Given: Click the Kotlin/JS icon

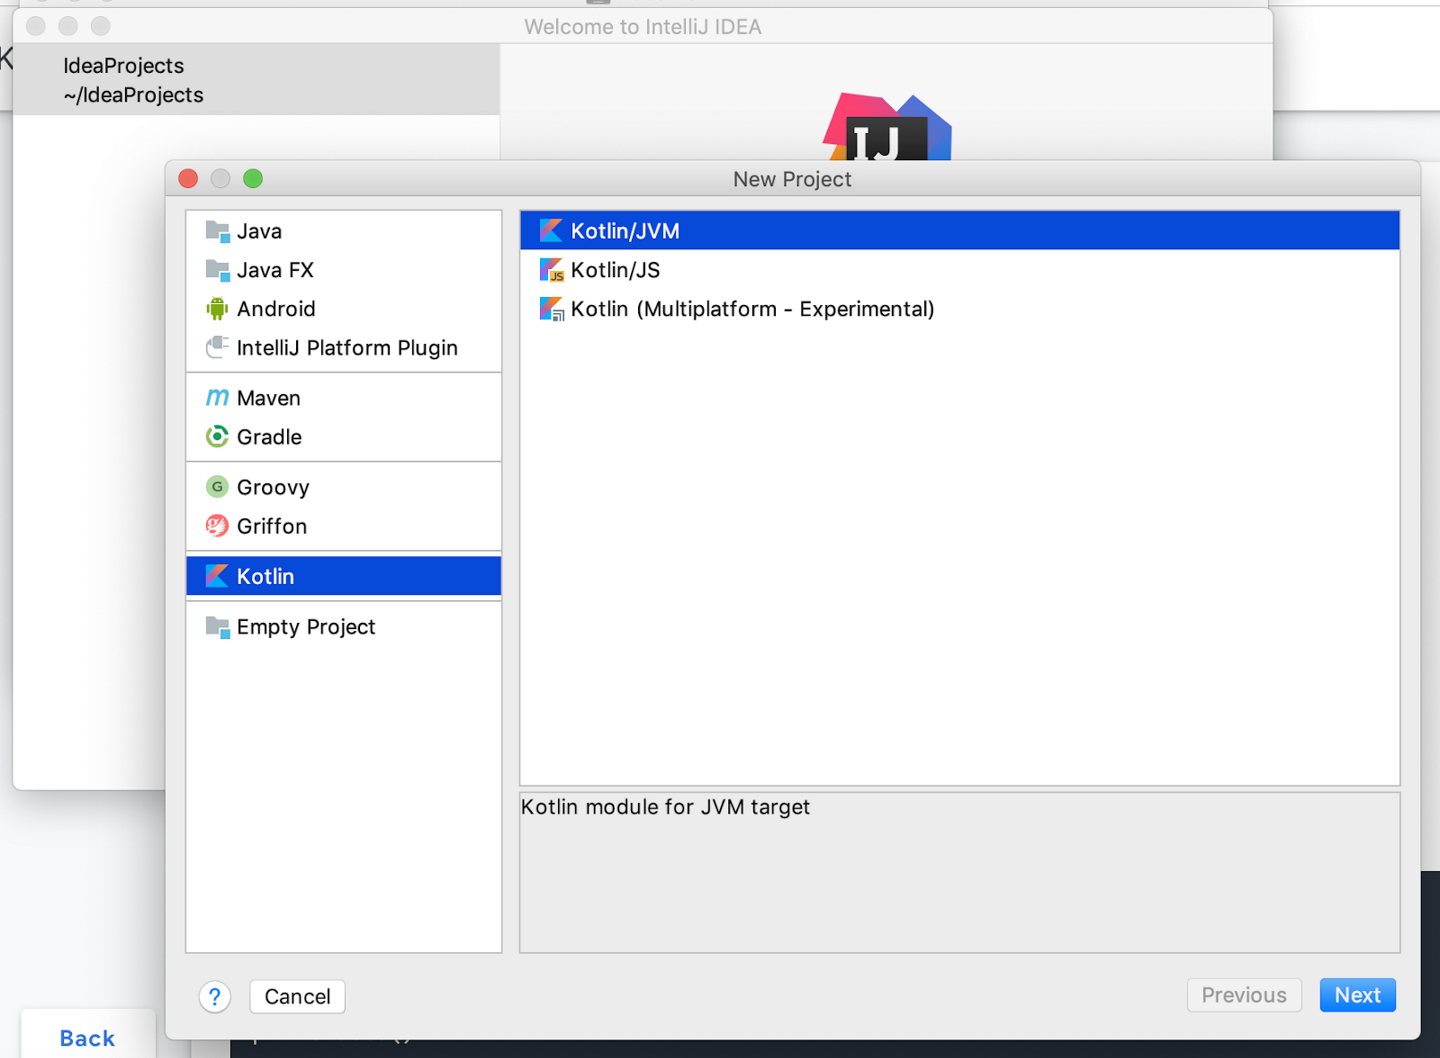Looking at the screenshot, I should tap(551, 270).
